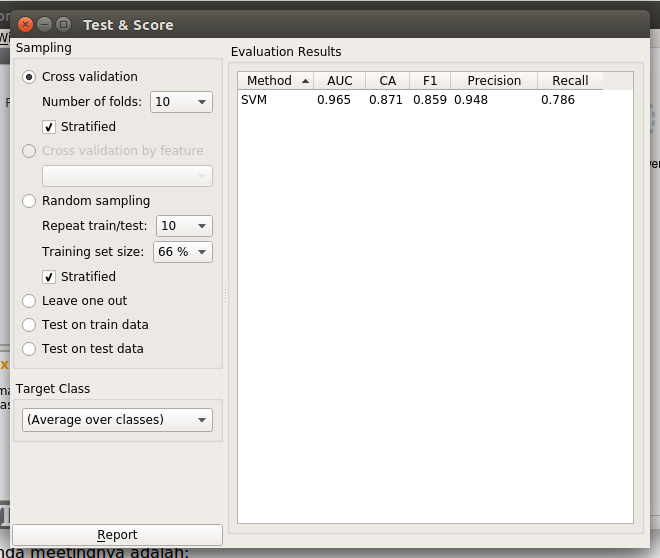Screen dimensions: 660x558
Task: Sort results by Method column header
Action: pyautogui.click(x=275, y=81)
